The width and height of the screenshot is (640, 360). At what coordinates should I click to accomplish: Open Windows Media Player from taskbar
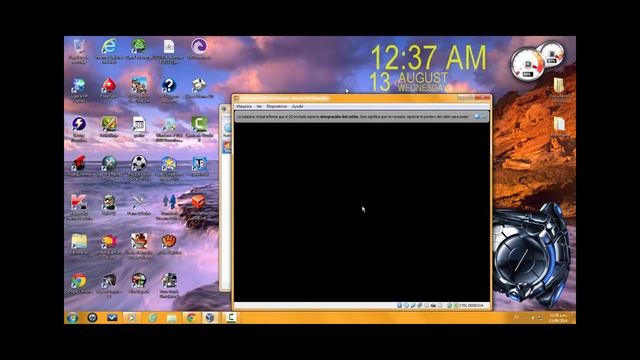point(131,318)
